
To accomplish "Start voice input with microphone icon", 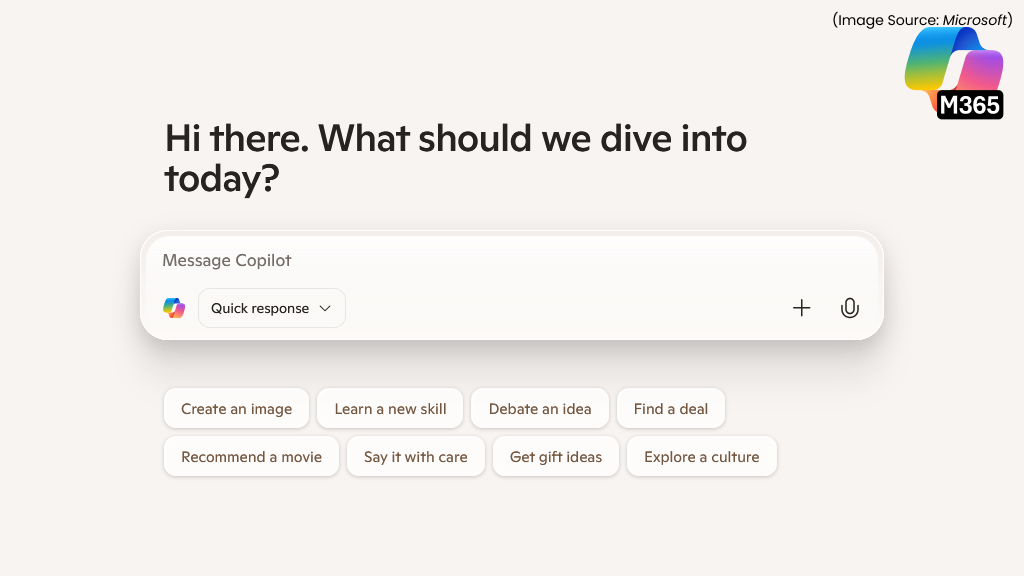I will click(x=850, y=308).
